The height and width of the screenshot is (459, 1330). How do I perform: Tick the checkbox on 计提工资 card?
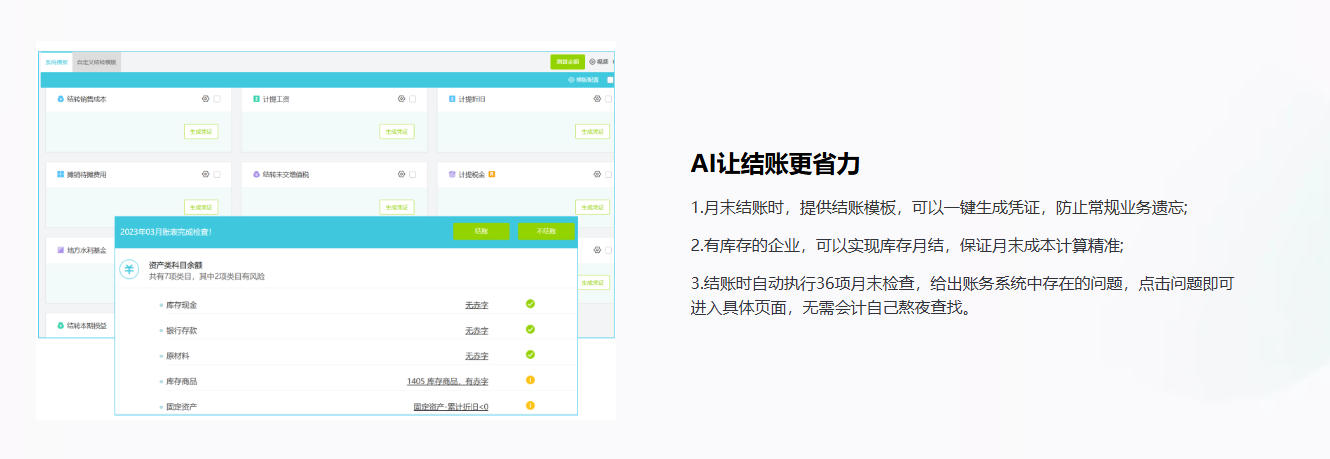(x=413, y=99)
